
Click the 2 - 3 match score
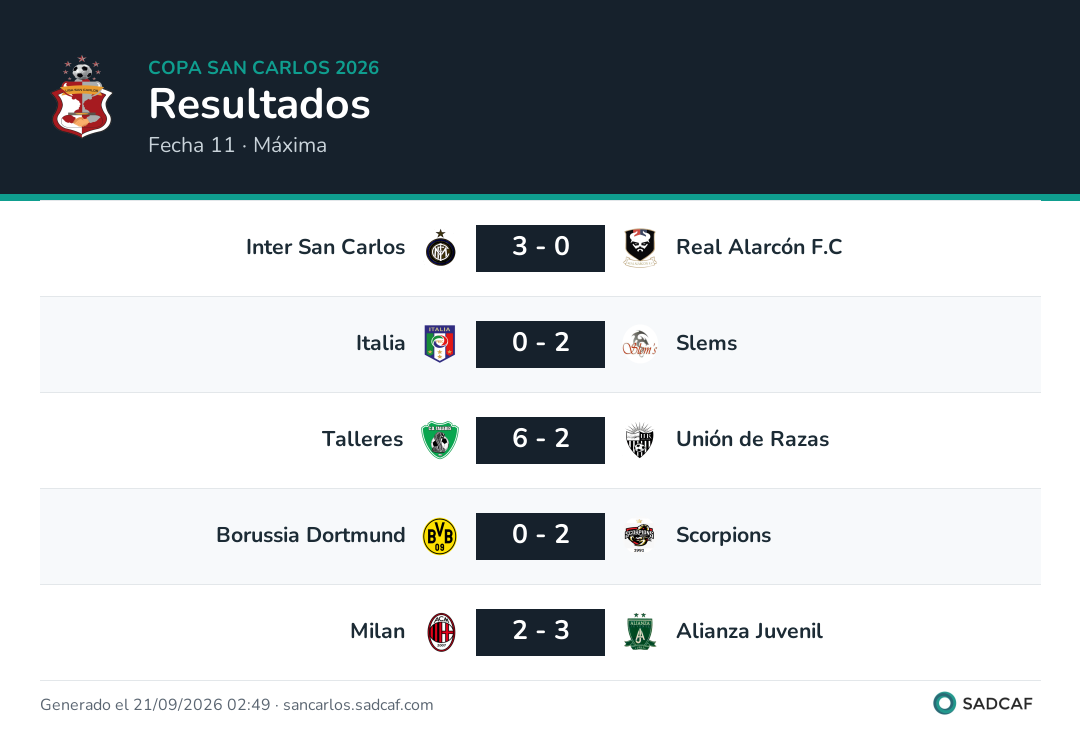pyautogui.click(x=541, y=632)
